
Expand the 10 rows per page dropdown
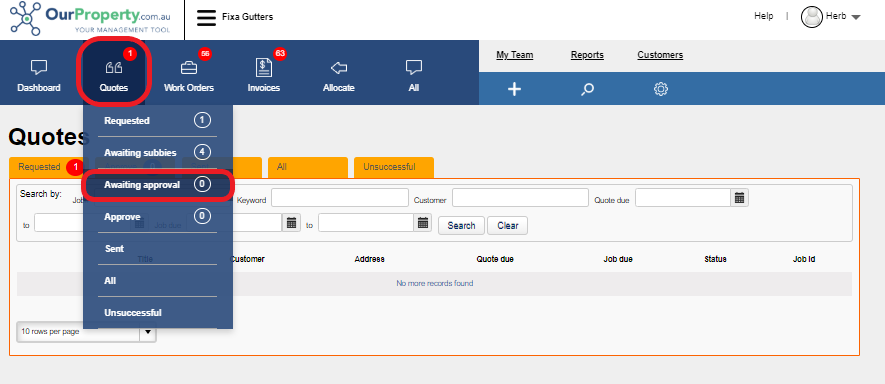click(x=148, y=332)
